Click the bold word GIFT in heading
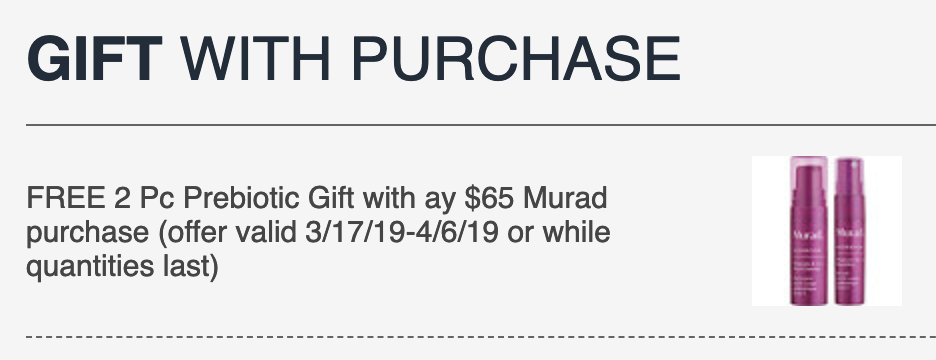Image resolution: width=936 pixels, height=360 pixels. [94, 59]
